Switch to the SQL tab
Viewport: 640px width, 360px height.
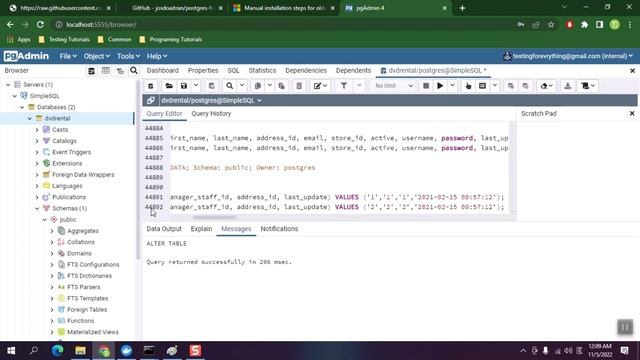click(x=233, y=71)
